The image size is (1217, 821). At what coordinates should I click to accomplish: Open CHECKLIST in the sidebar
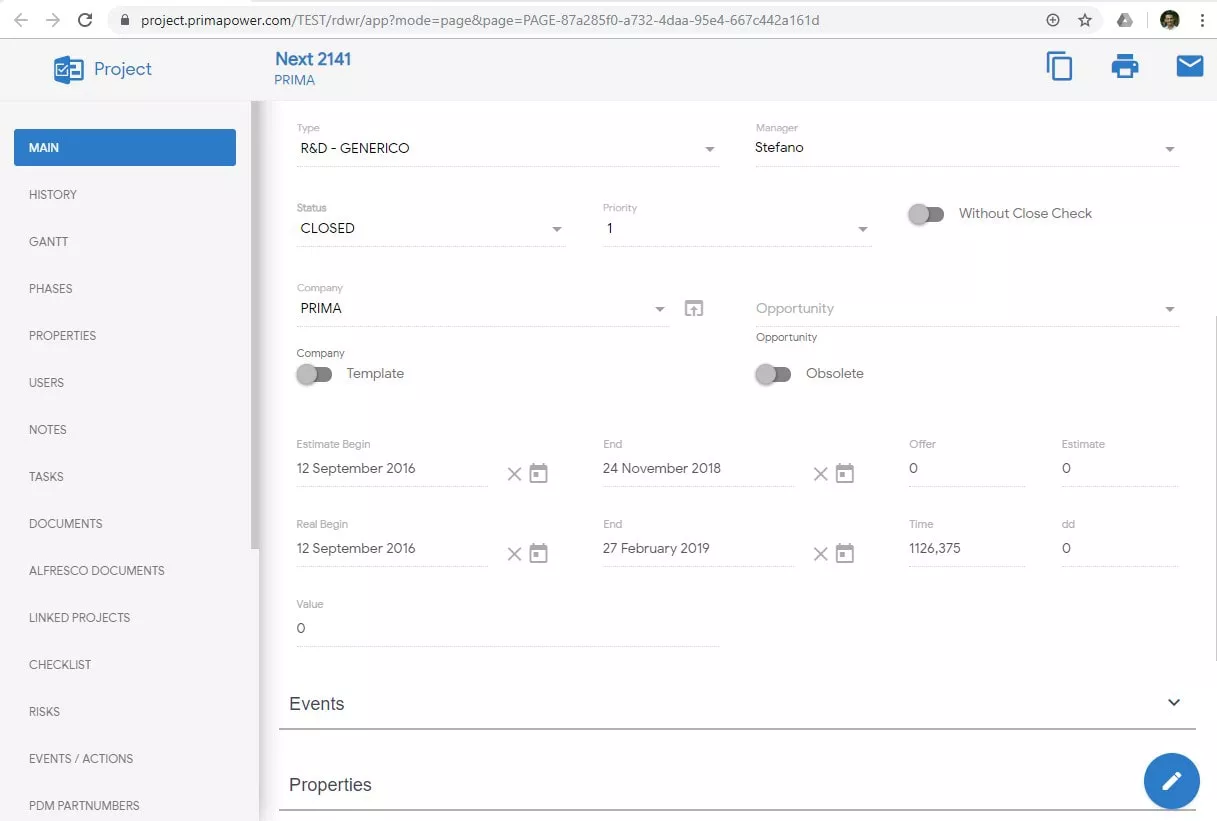coord(60,665)
